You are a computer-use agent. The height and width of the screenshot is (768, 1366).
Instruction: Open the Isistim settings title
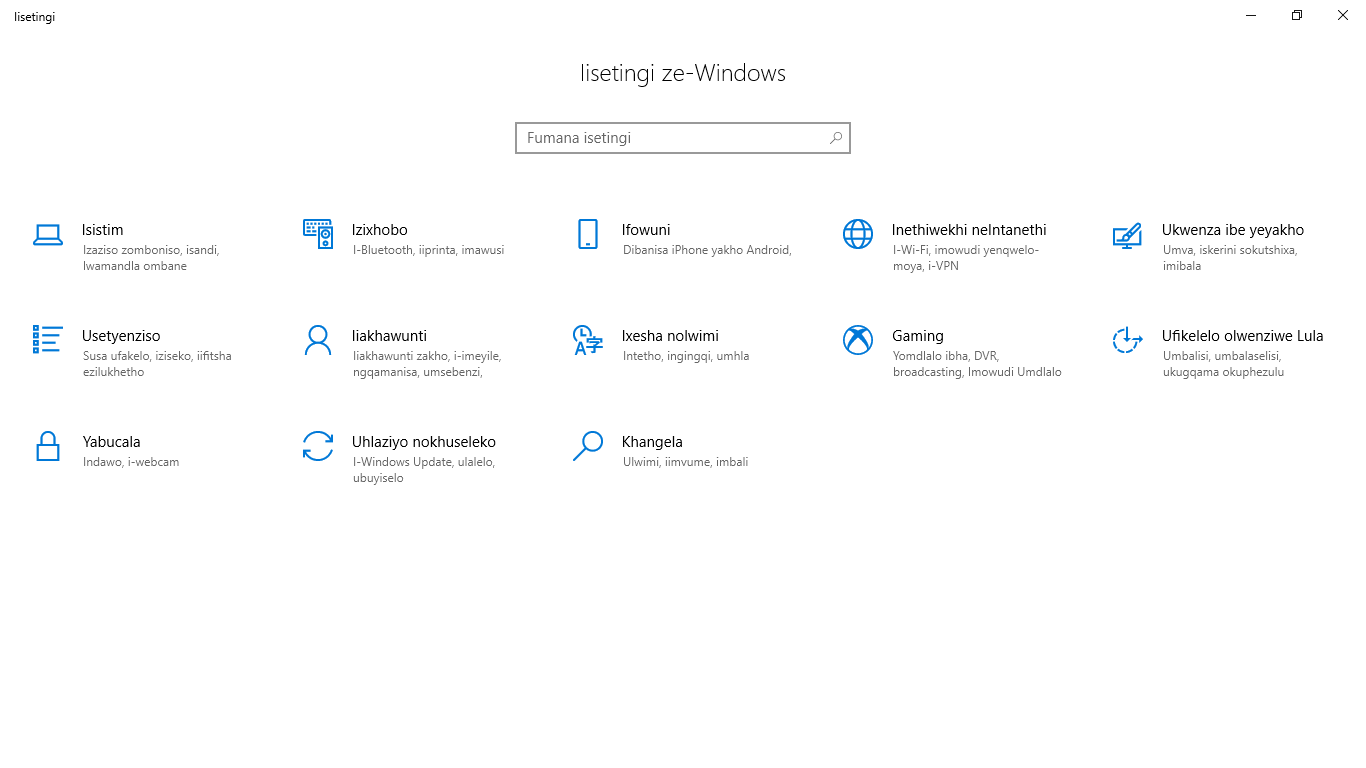103,230
